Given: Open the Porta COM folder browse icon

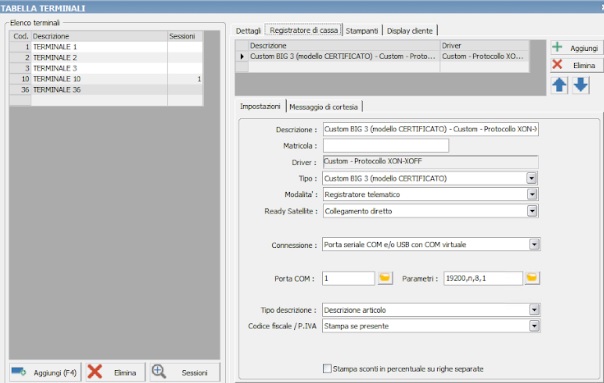Looking at the screenshot, I should pyautogui.click(x=385, y=278).
